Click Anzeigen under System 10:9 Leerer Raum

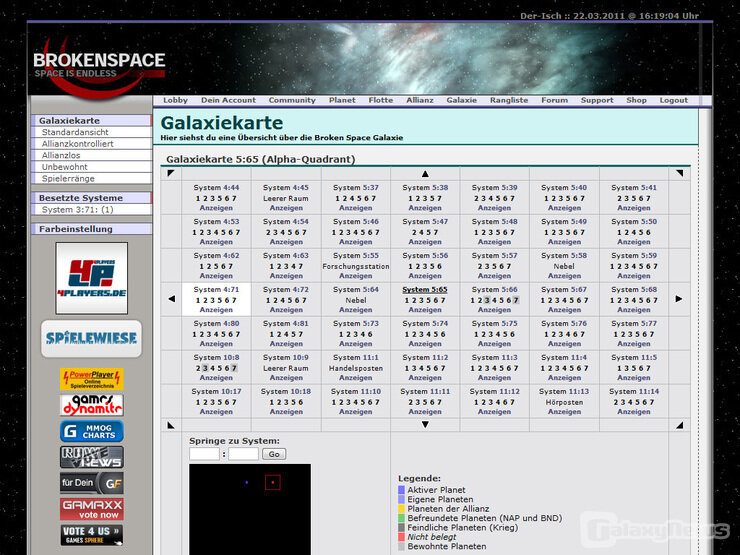coord(286,378)
